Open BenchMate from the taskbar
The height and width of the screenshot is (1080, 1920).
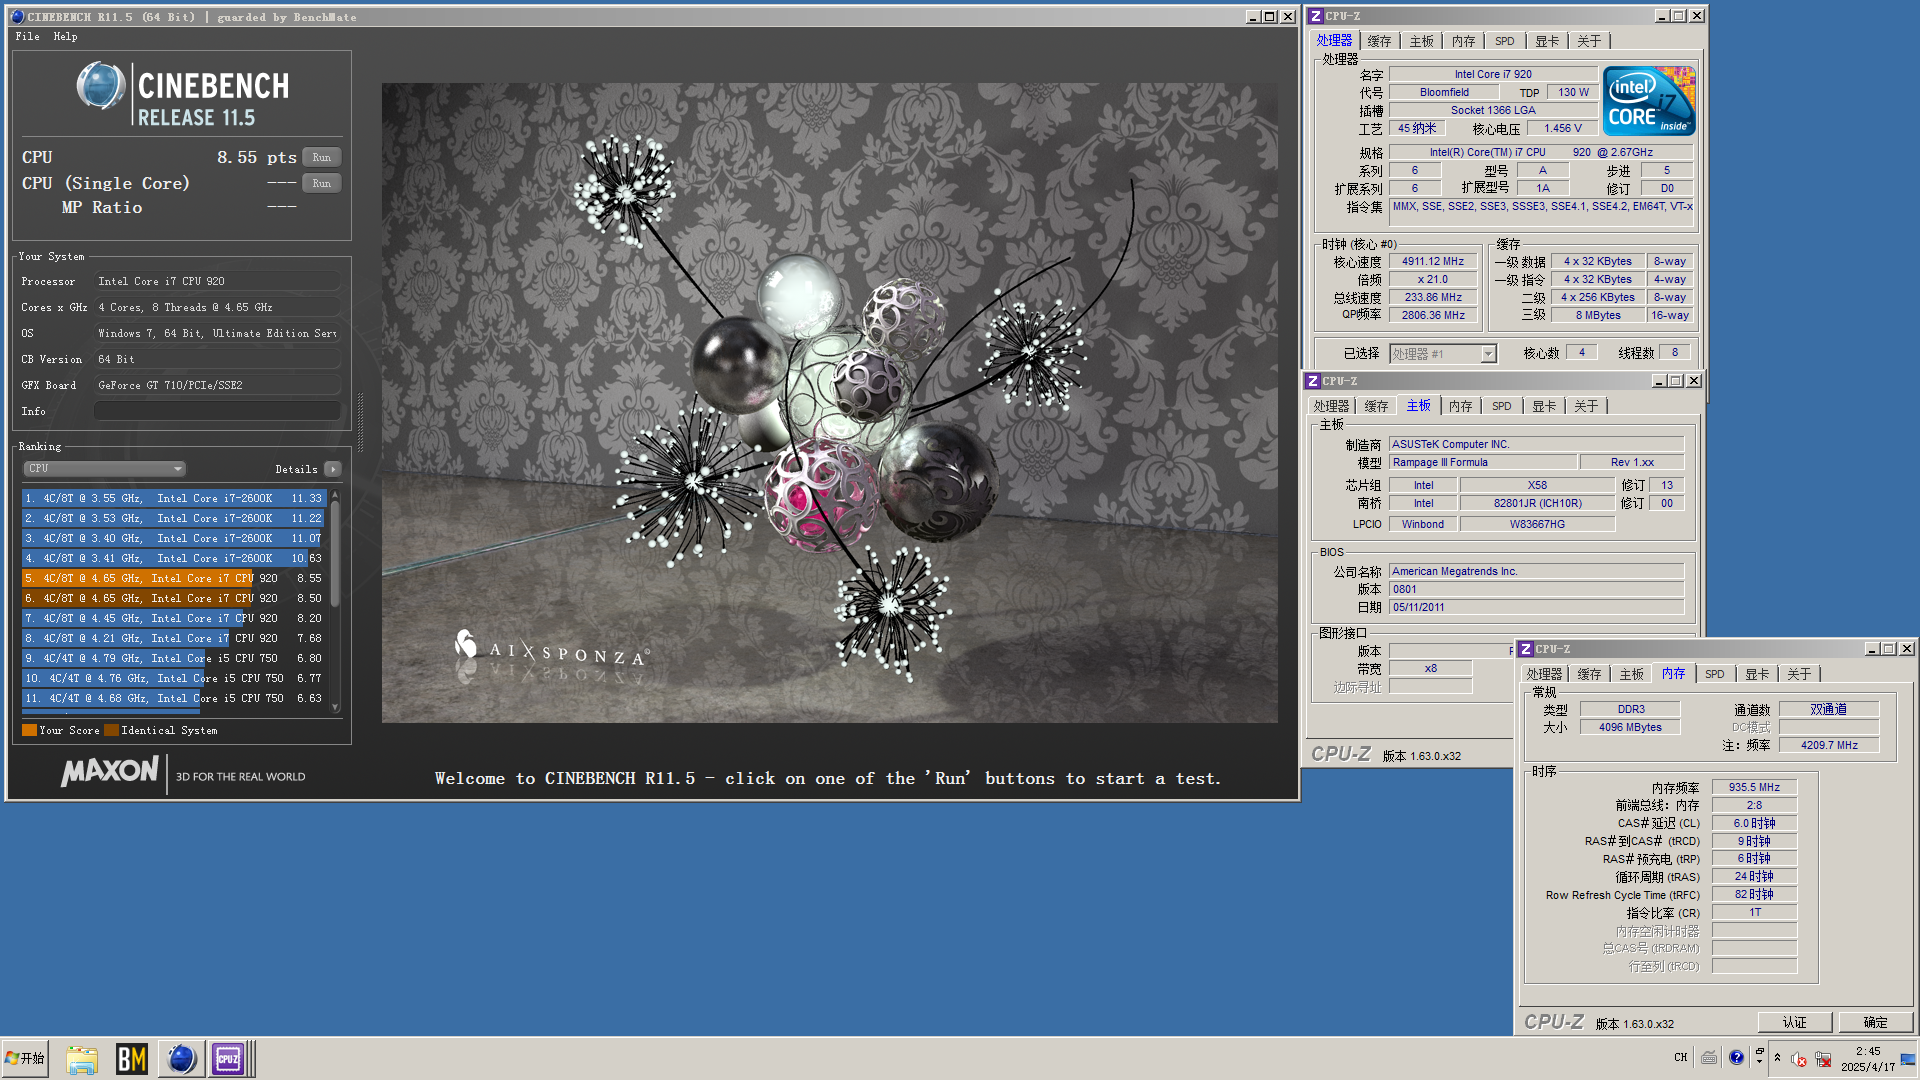pos(131,1059)
